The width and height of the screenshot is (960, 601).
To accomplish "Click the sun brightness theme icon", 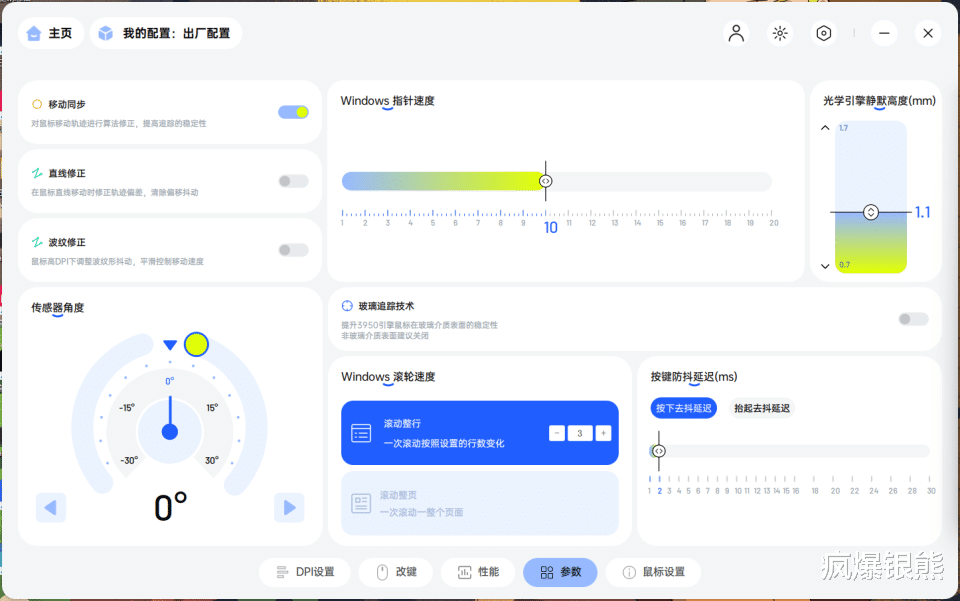I will point(780,33).
